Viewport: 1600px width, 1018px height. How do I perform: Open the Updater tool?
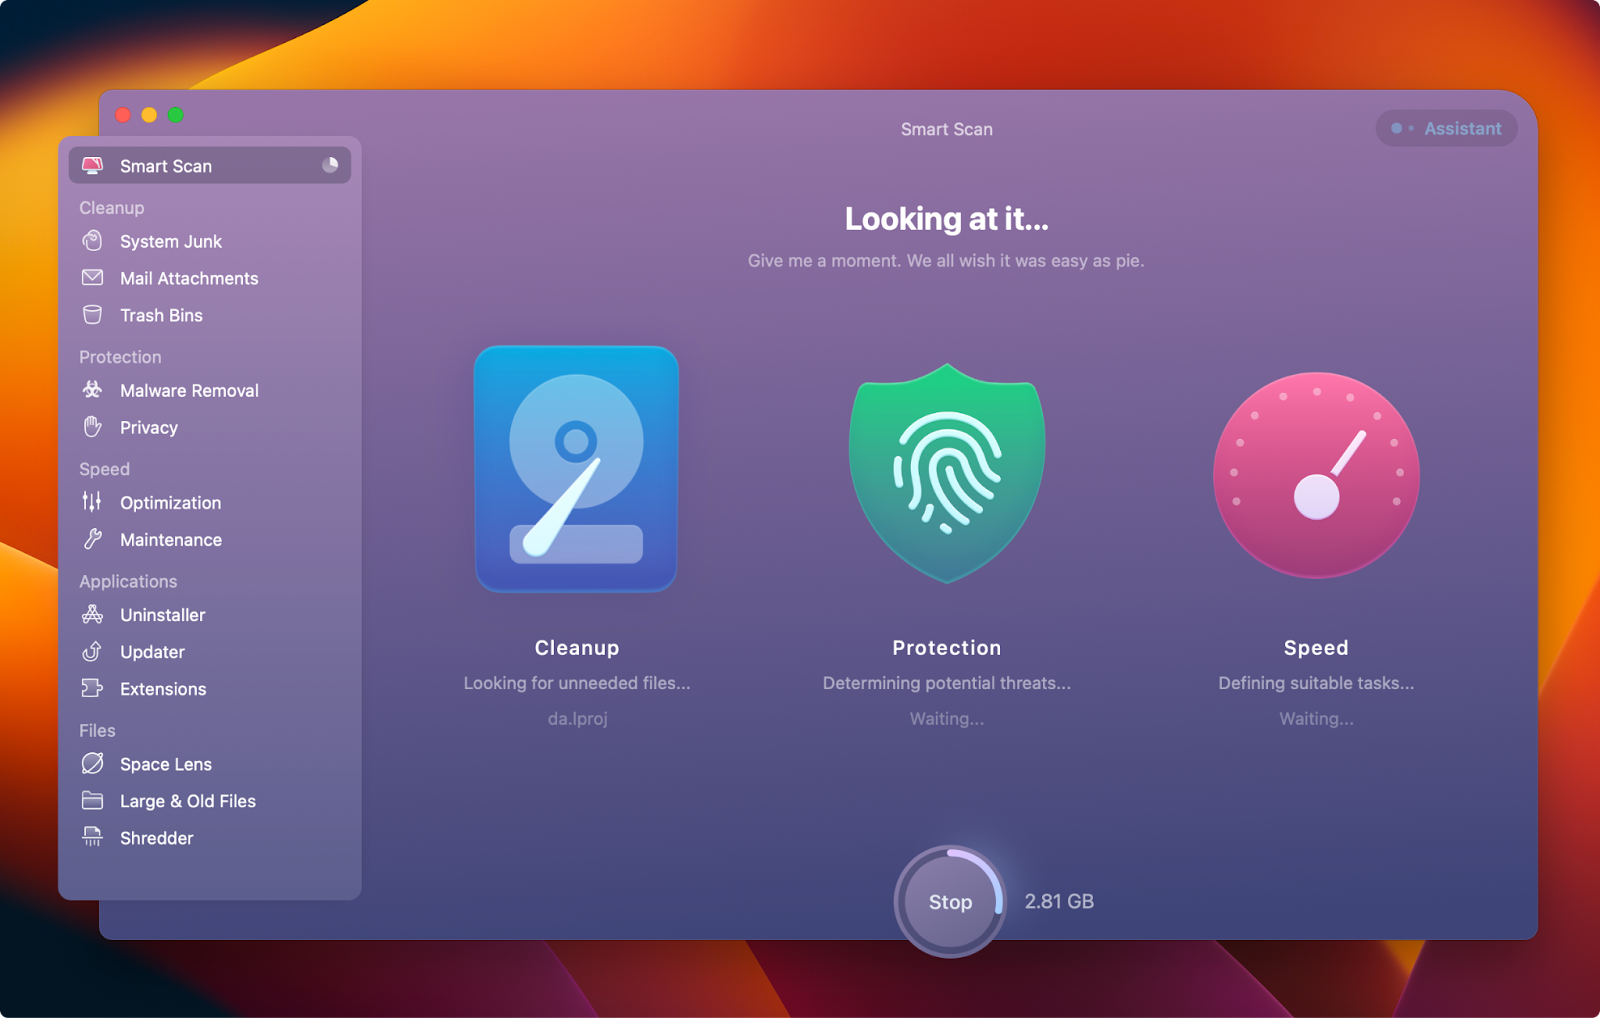pos(92,652)
